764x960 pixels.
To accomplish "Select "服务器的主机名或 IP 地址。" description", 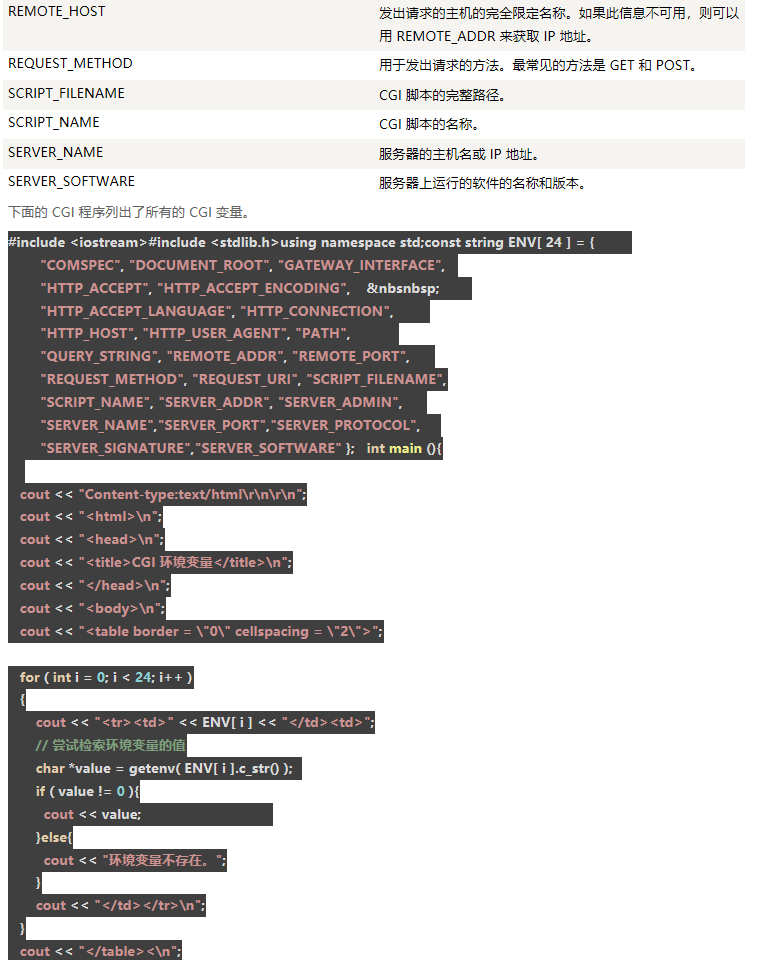I will point(459,154).
